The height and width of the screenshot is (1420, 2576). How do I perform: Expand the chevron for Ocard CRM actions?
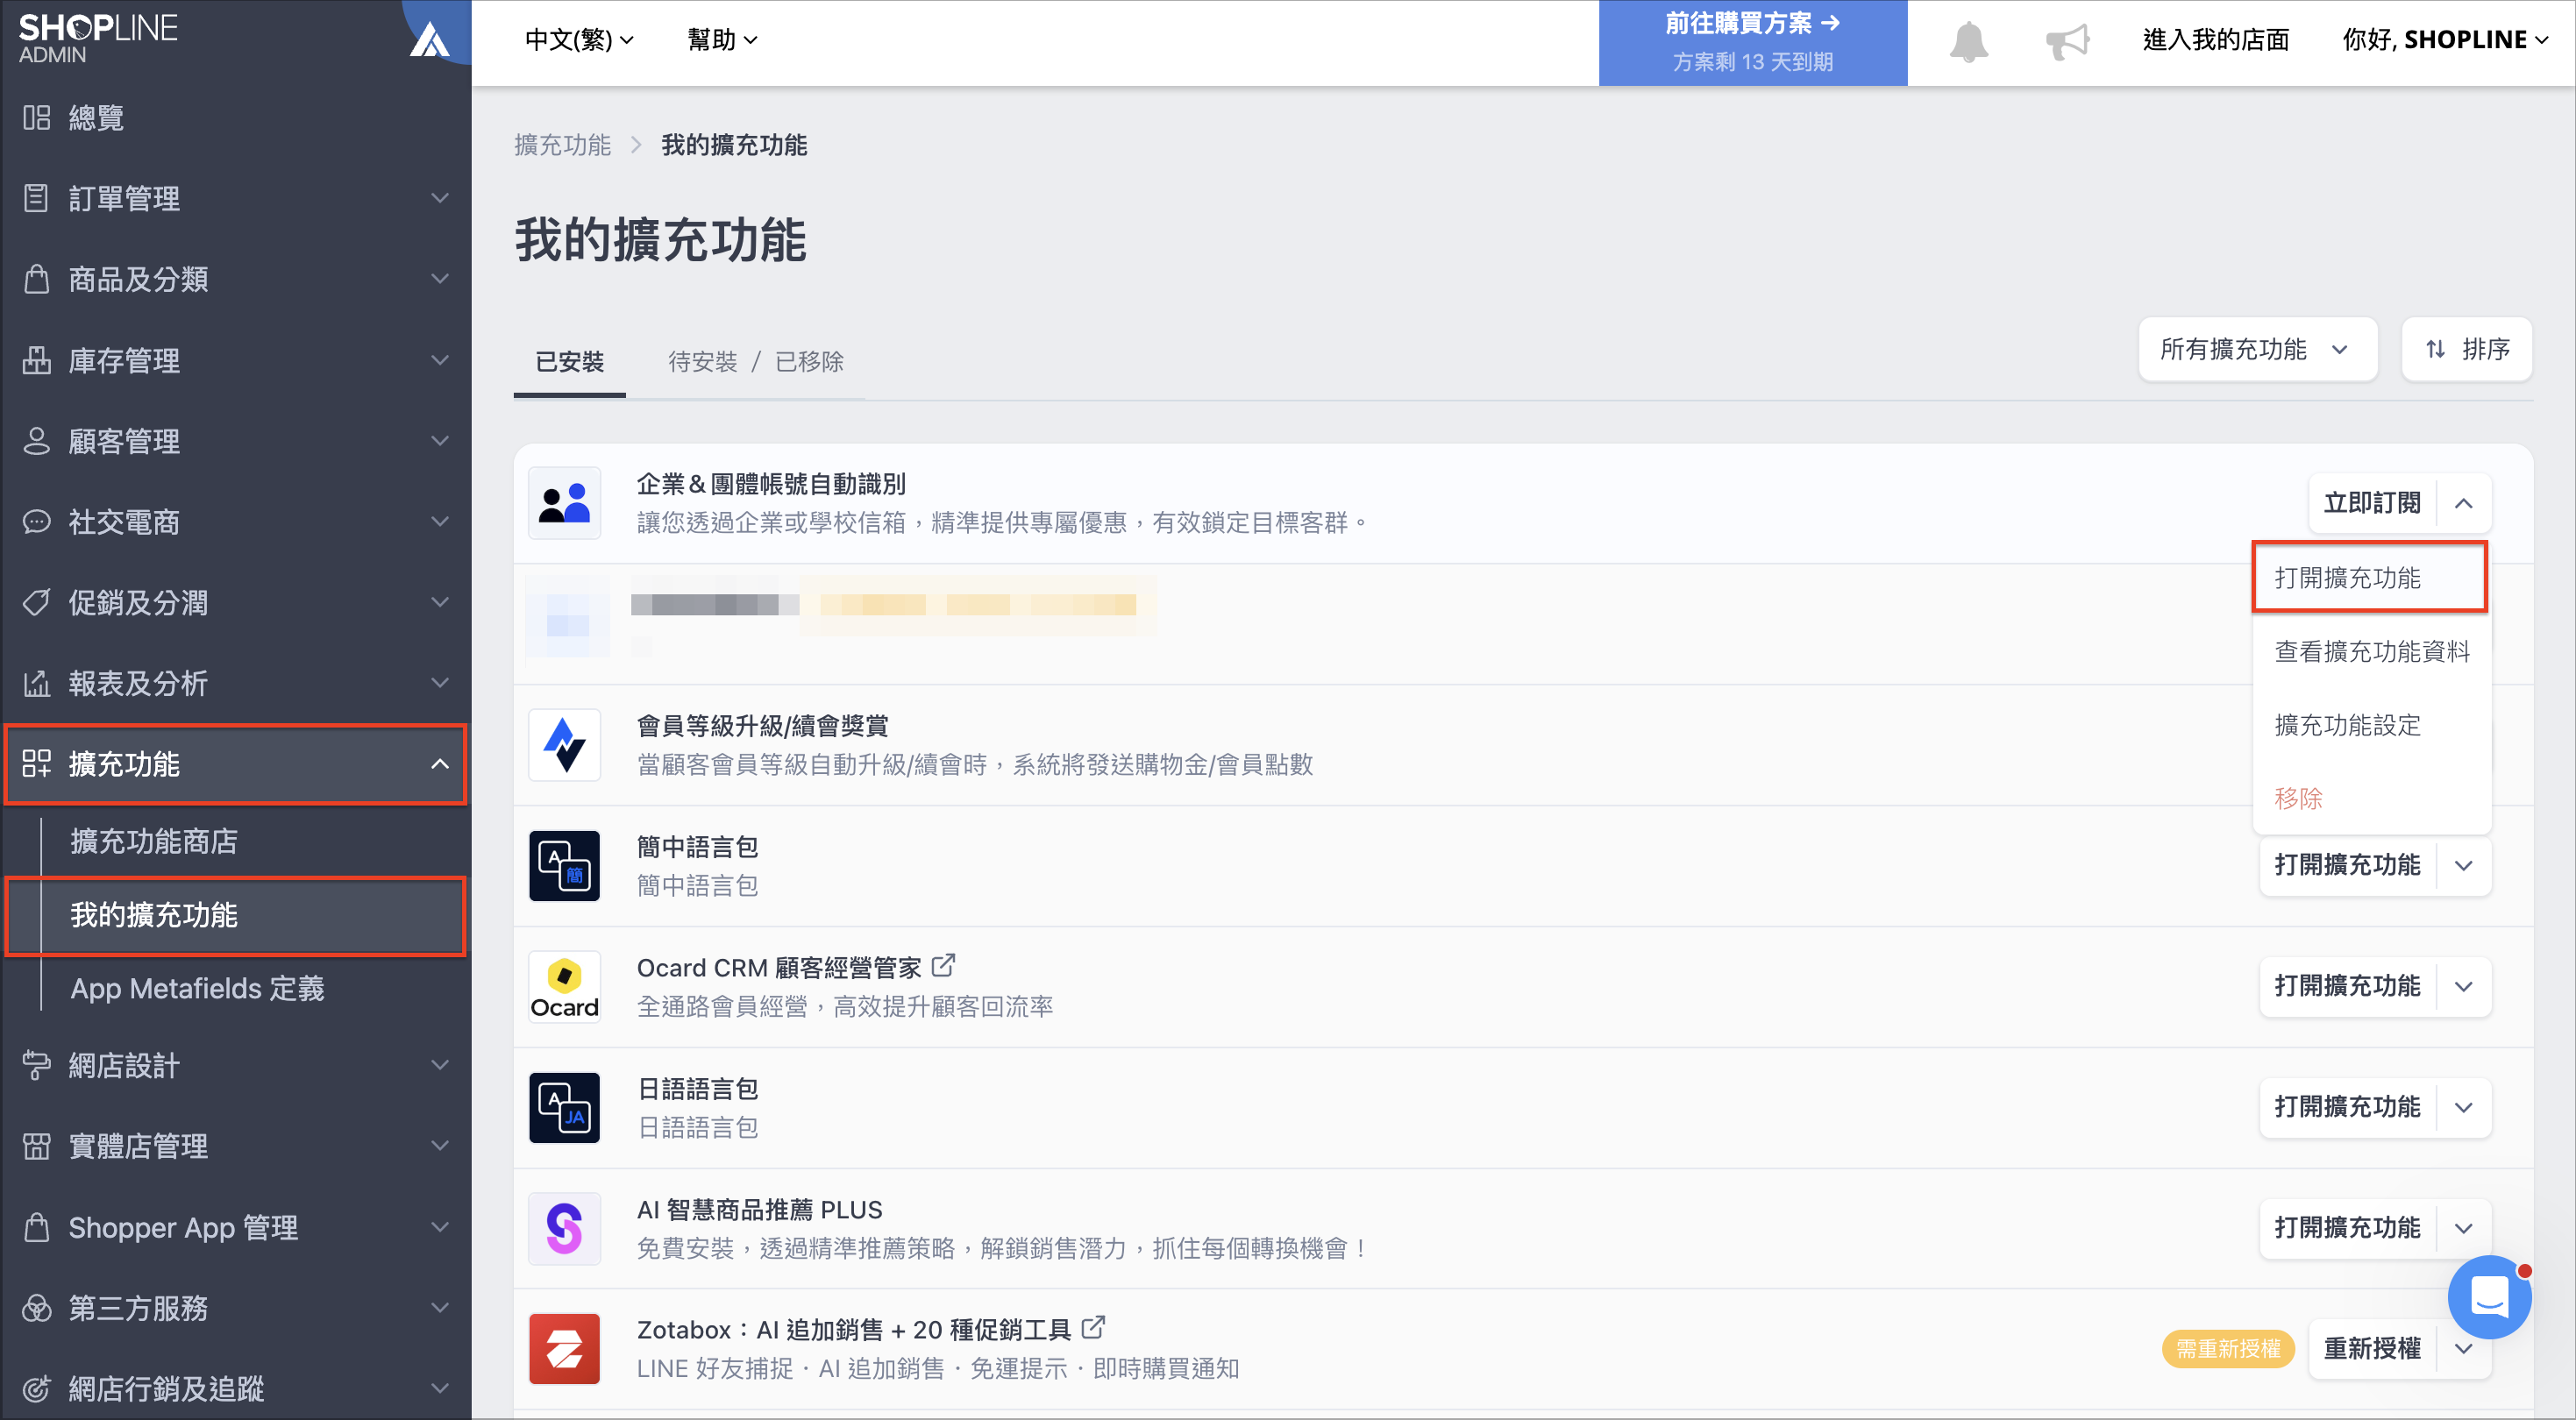pyautogui.click(x=2463, y=987)
